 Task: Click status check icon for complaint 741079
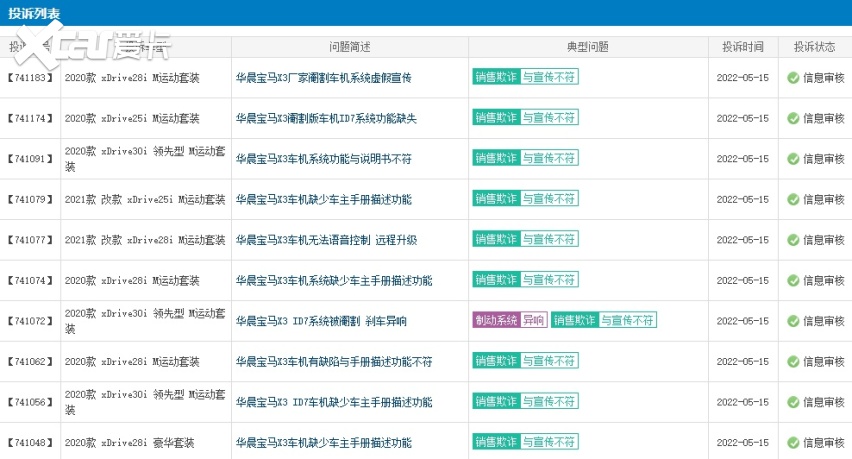tap(793, 199)
